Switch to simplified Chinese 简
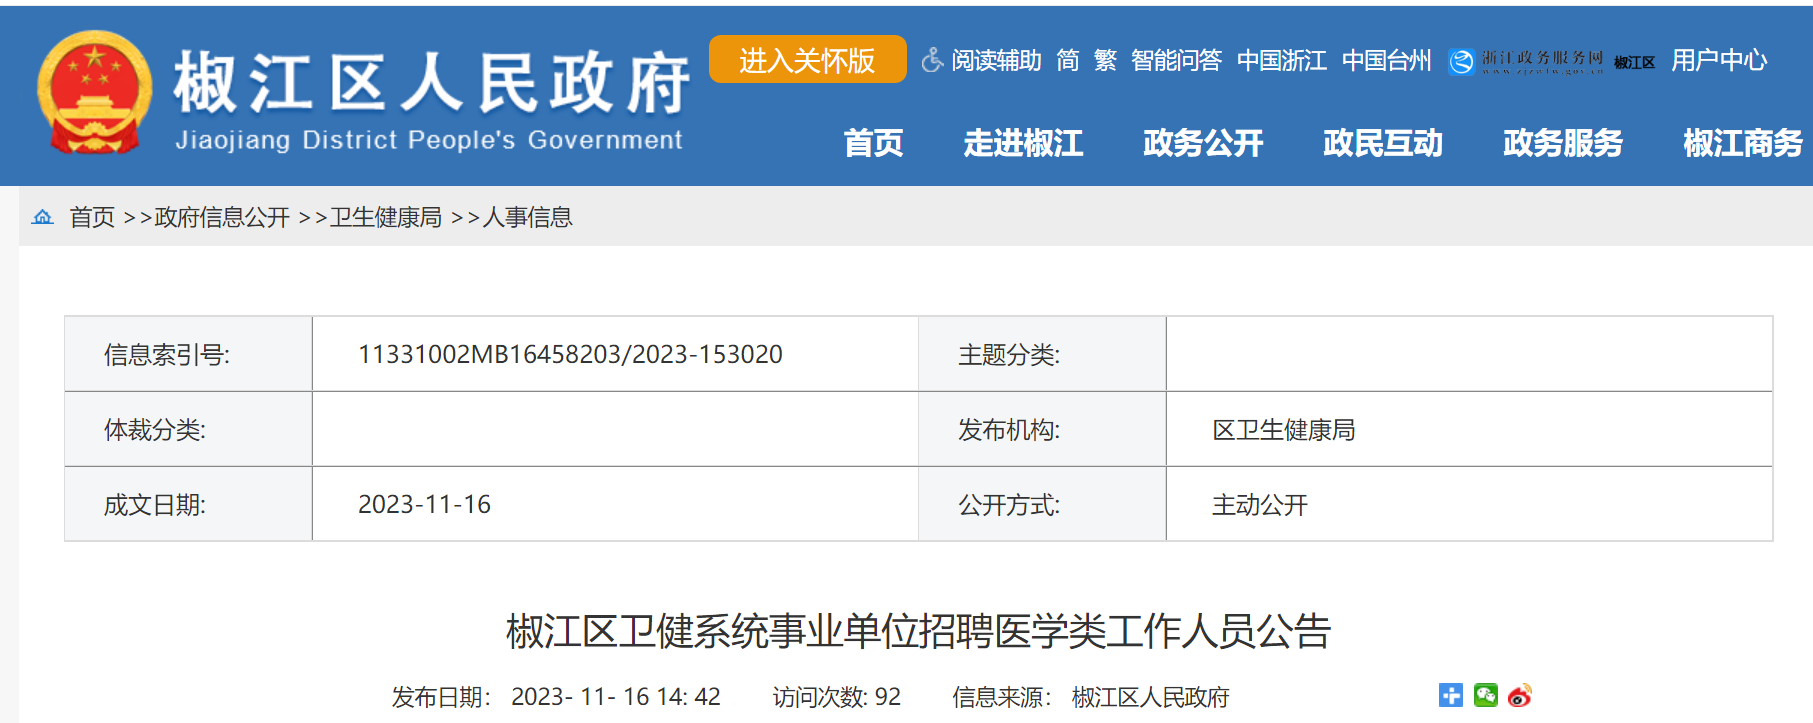The image size is (1813, 723). coord(1068,61)
